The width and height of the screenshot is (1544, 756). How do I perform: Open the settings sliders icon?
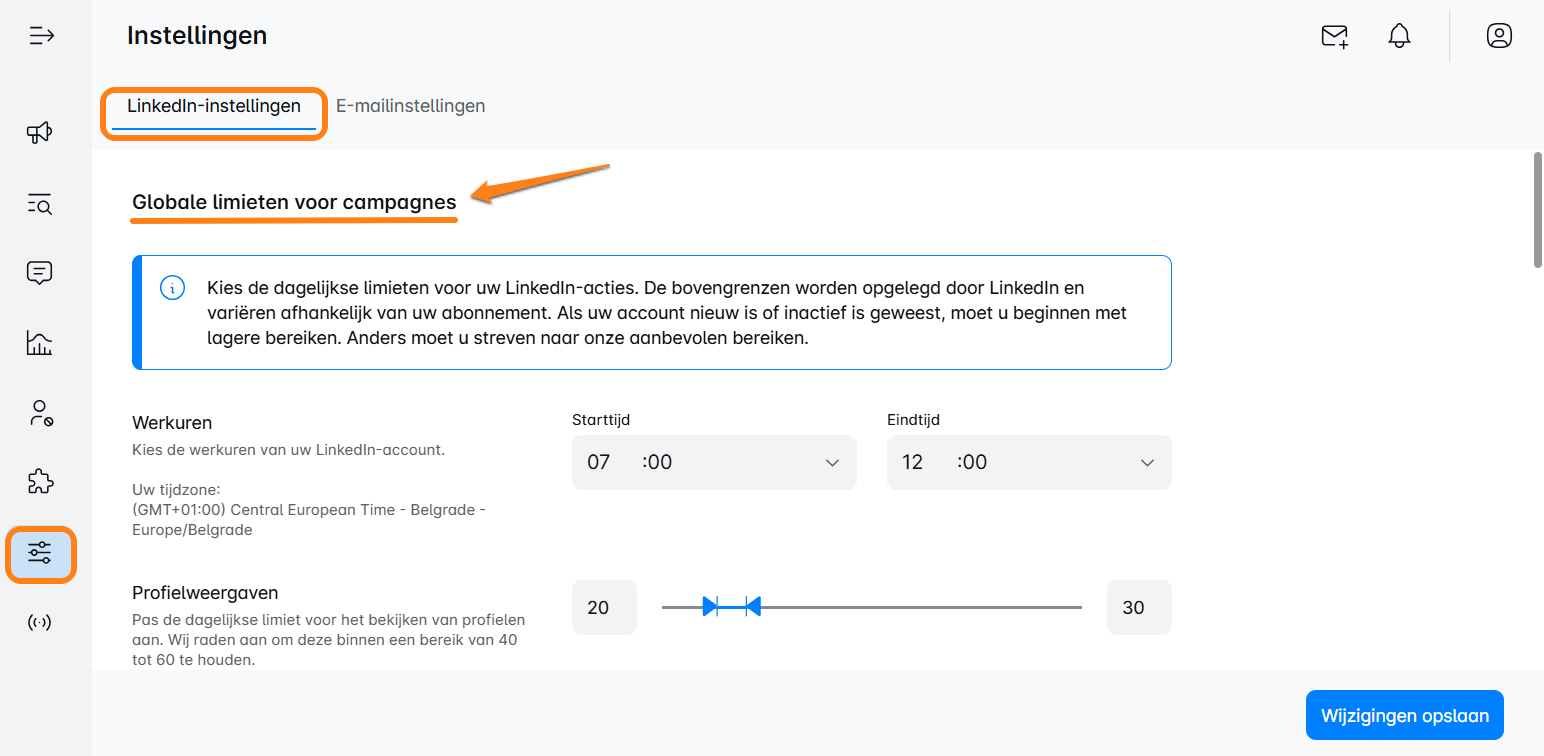pyautogui.click(x=40, y=553)
